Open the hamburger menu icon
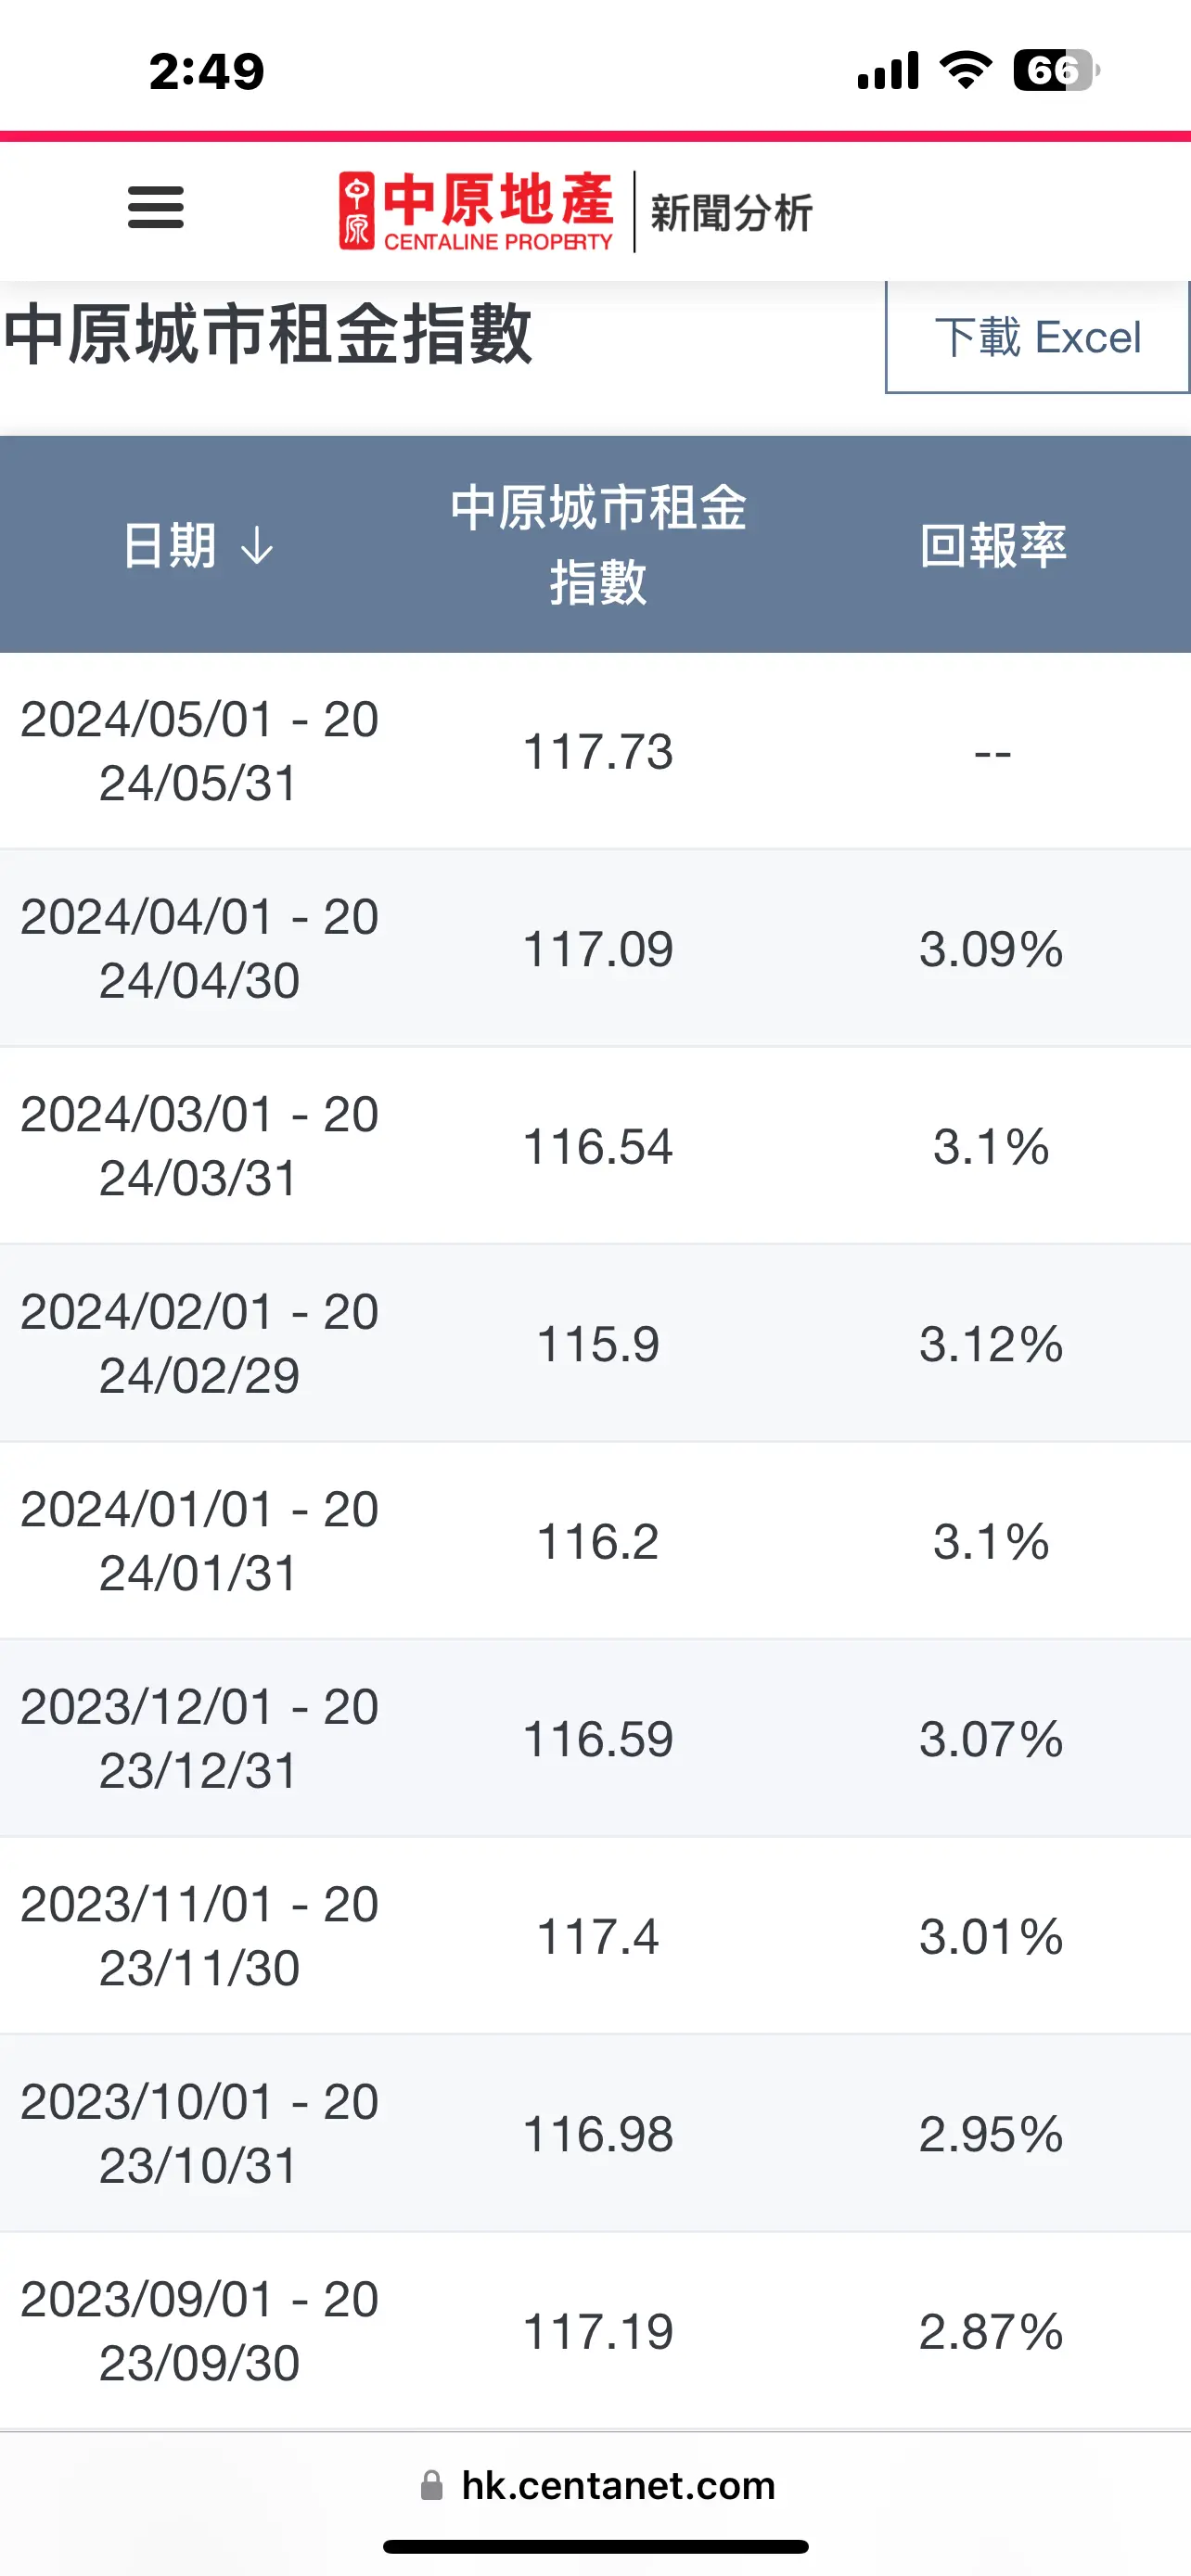 point(156,208)
